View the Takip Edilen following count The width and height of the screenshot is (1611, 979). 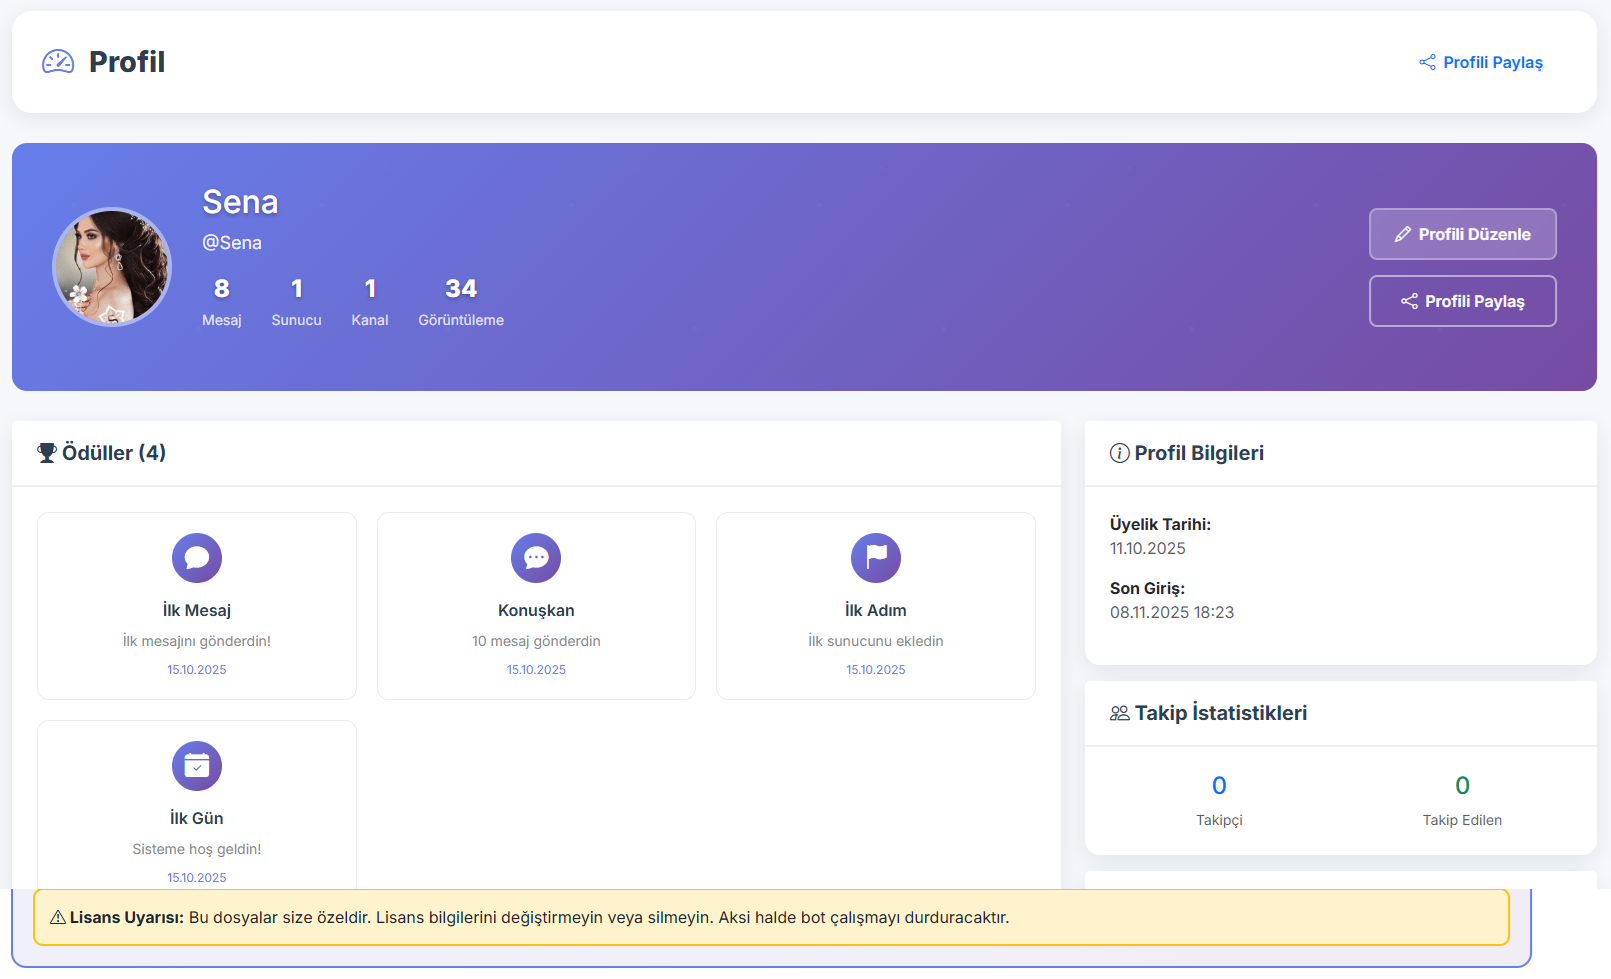[x=1462, y=800]
